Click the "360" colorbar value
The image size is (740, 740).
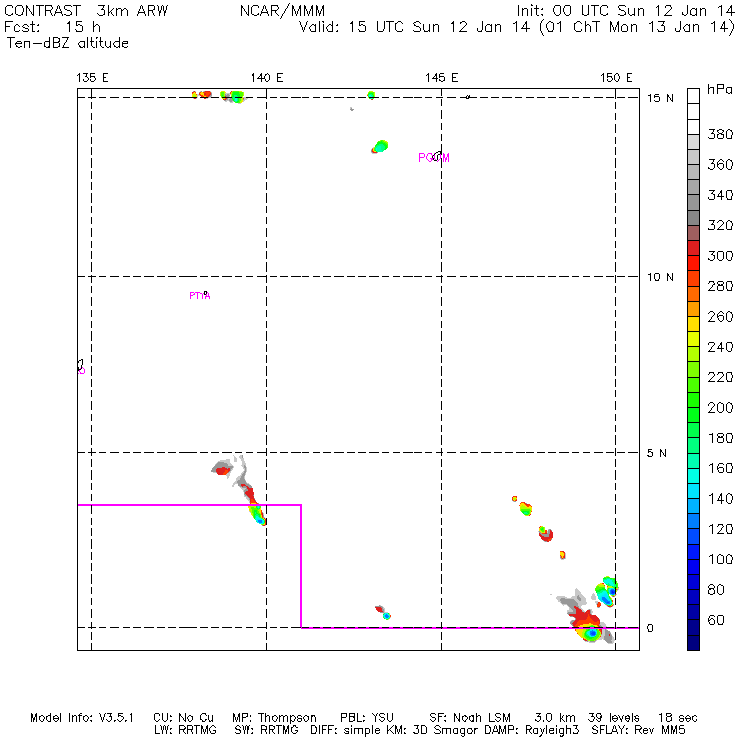[x=720, y=165]
